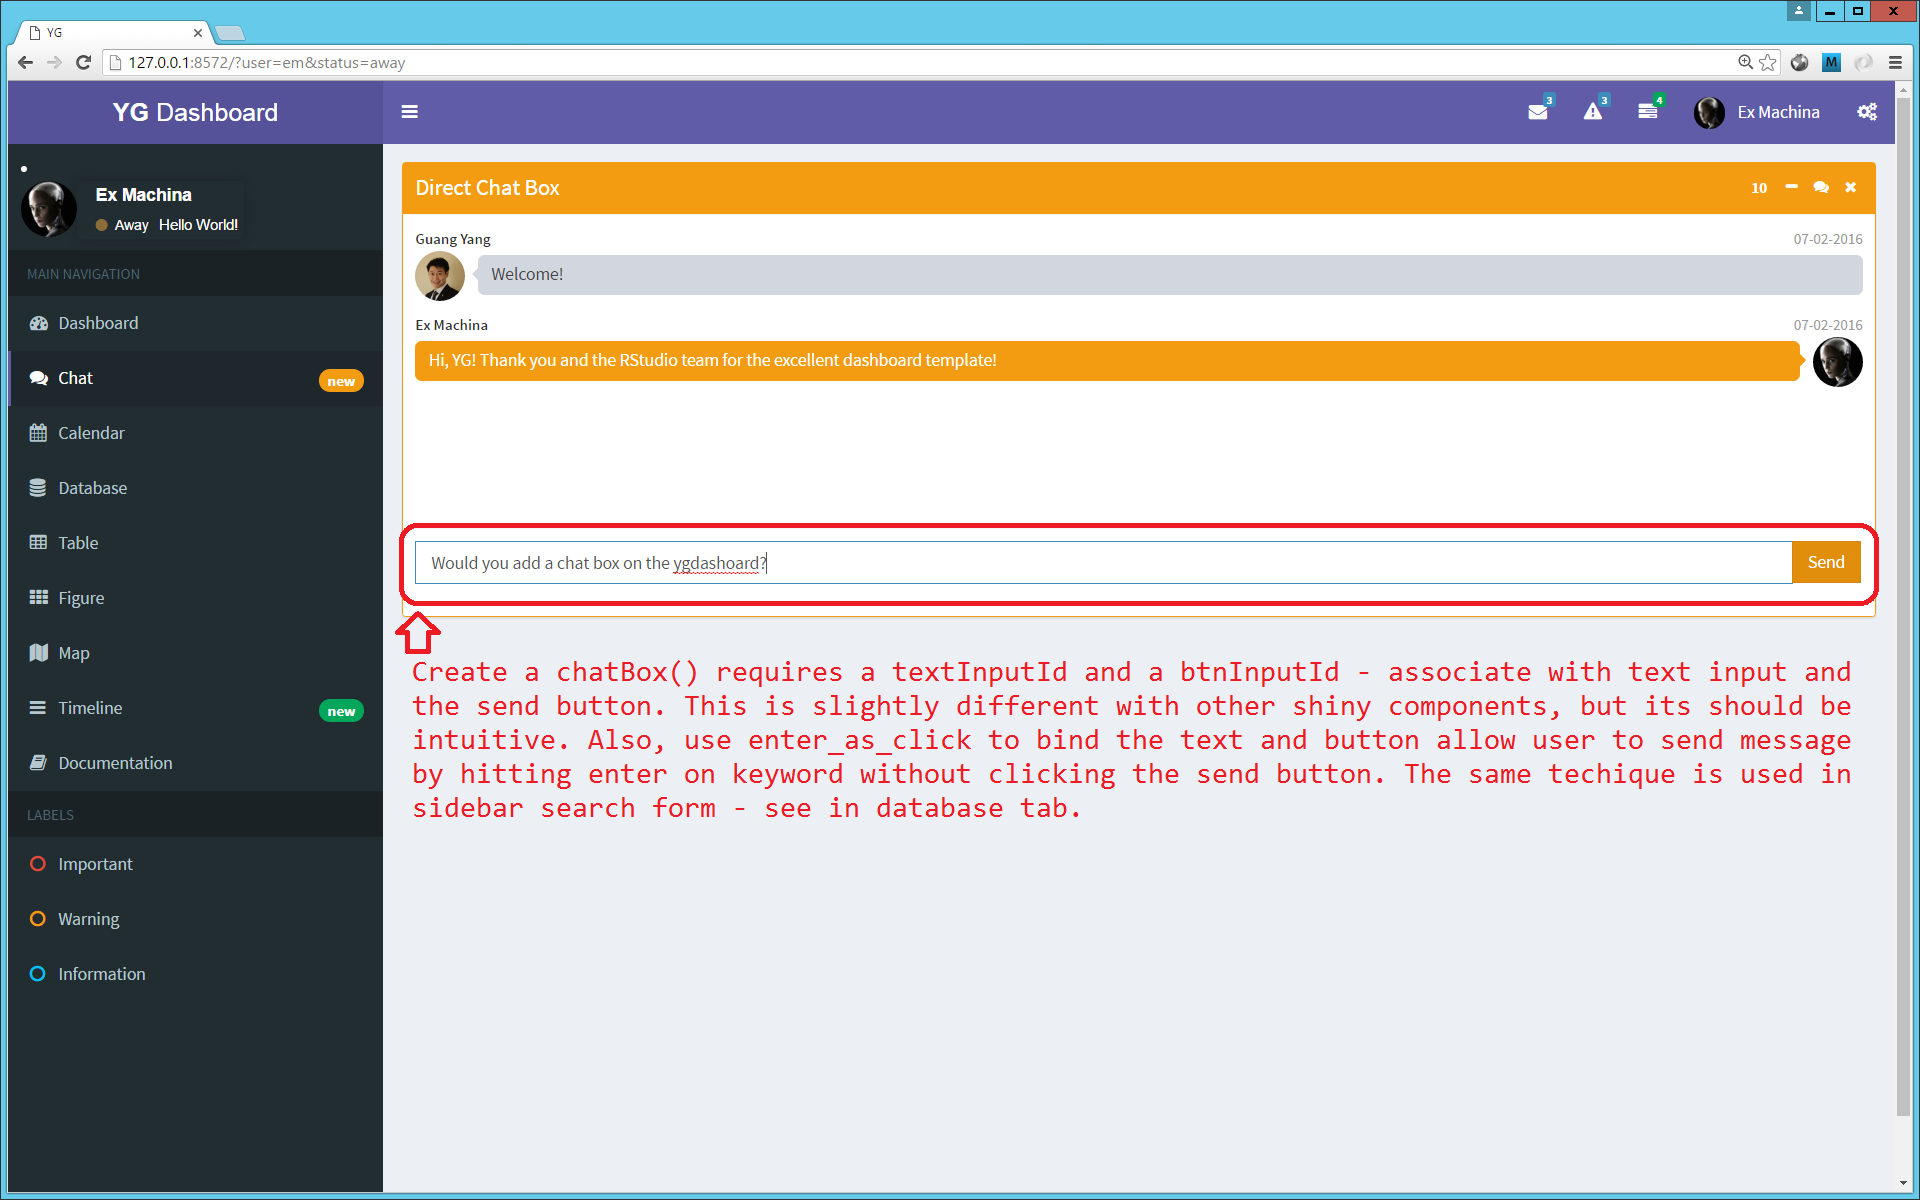Screen dimensions: 1920x1200
Task: Open the Documentation navigation item
Action: click(x=113, y=762)
